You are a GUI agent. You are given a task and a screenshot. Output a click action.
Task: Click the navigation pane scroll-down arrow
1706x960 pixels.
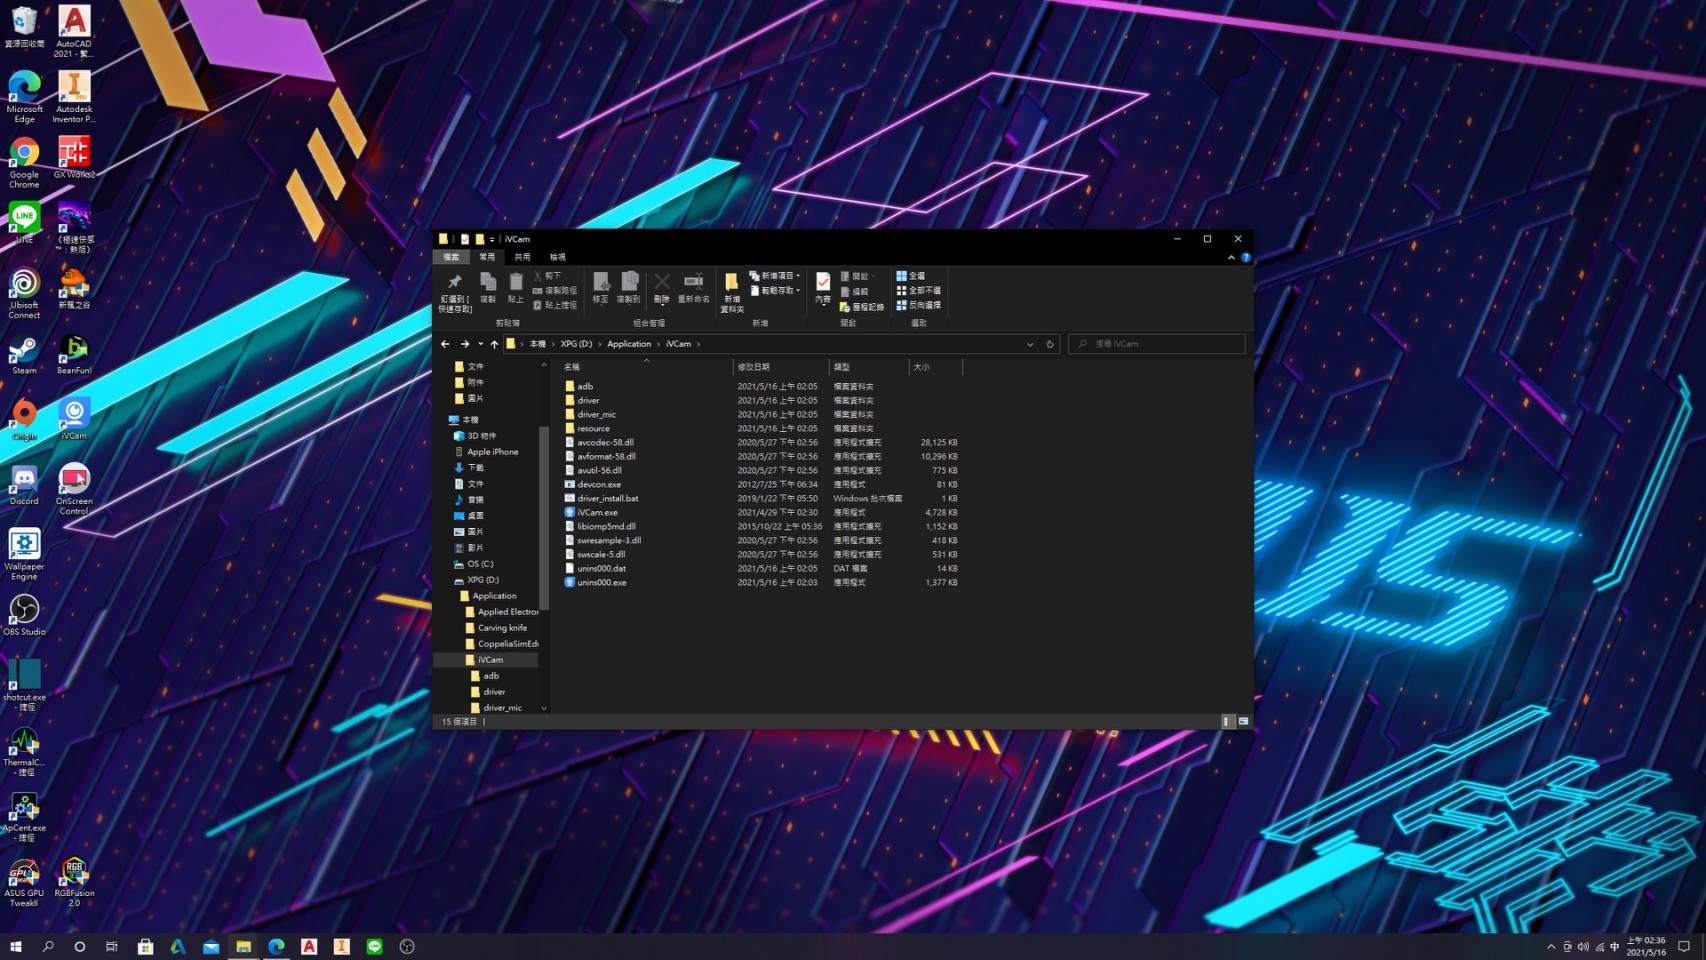(544, 708)
